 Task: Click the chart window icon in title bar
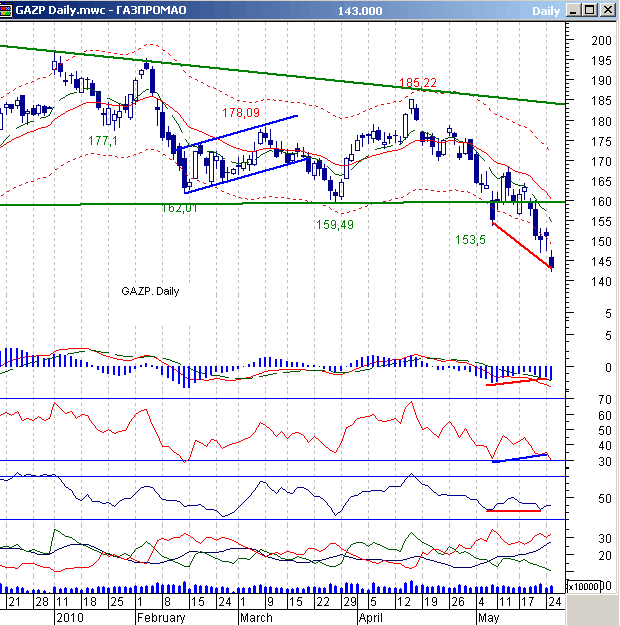pyautogui.click(x=6, y=10)
